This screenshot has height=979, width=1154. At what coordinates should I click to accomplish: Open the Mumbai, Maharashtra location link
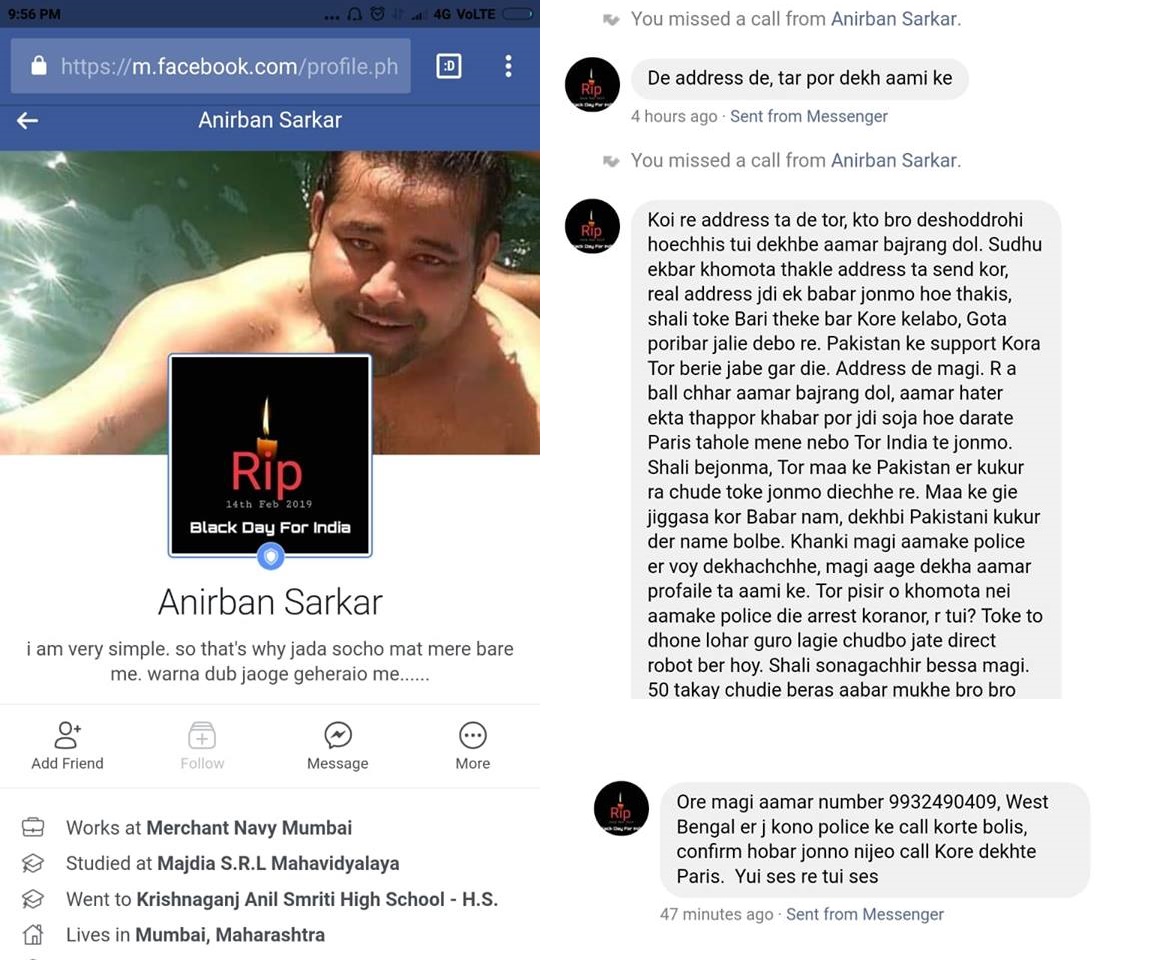[x=230, y=935]
